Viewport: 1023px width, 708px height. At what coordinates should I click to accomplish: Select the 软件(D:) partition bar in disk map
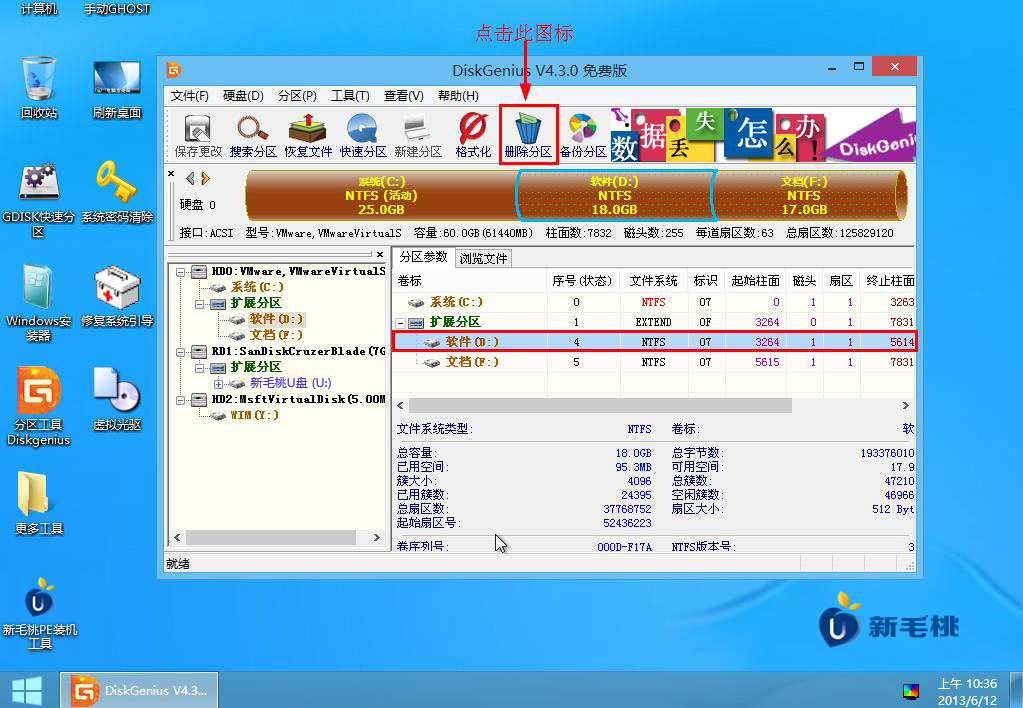[x=615, y=196]
